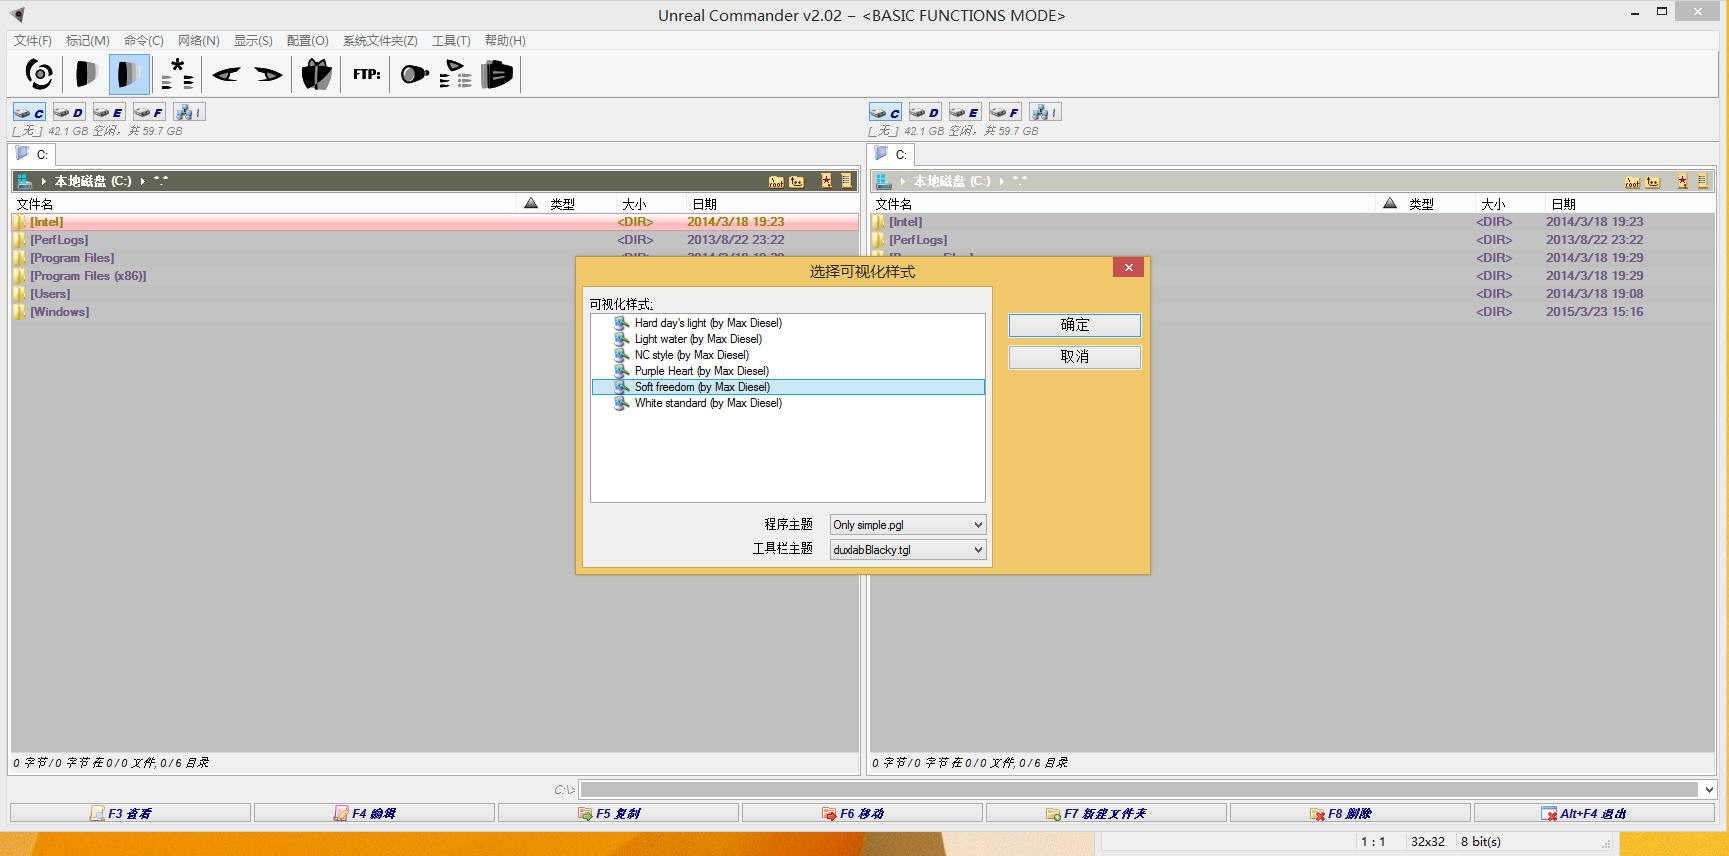Expand the arrow after 本地磁盘 (C:) in left path
1729x856 pixels.
(143, 181)
